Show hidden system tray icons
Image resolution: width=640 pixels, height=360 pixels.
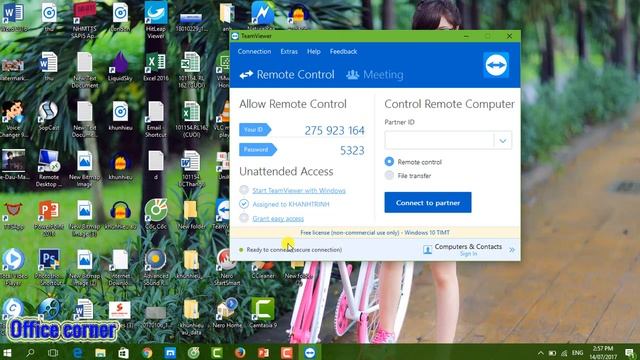pyautogui.click(x=540, y=353)
